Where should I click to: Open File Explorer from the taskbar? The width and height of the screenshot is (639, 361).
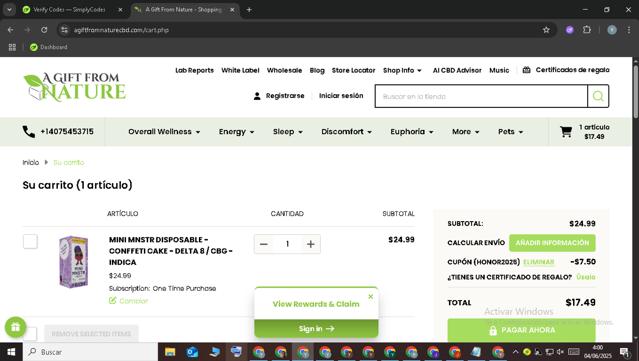click(x=170, y=352)
